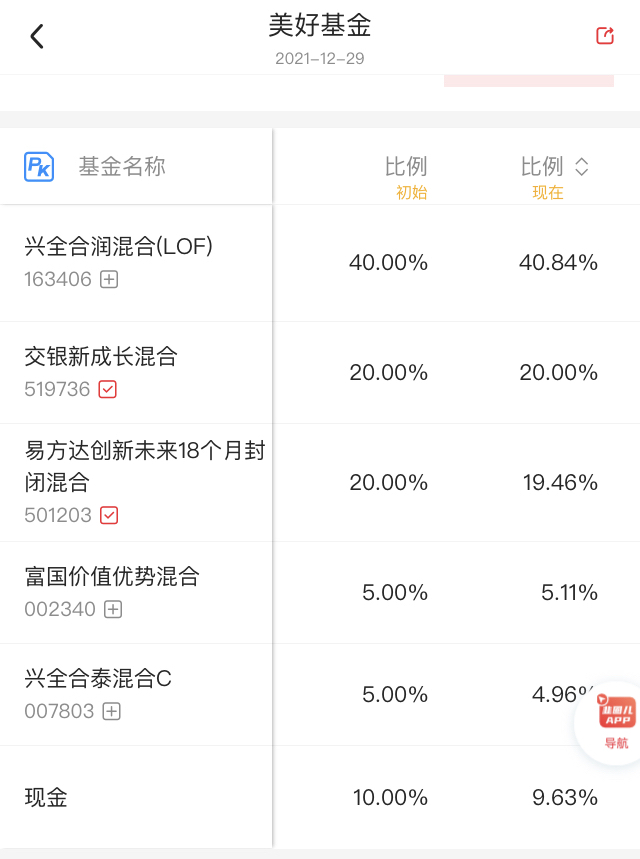Tap the back arrow icon
640x859 pixels.
pyautogui.click(x=37, y=37)
